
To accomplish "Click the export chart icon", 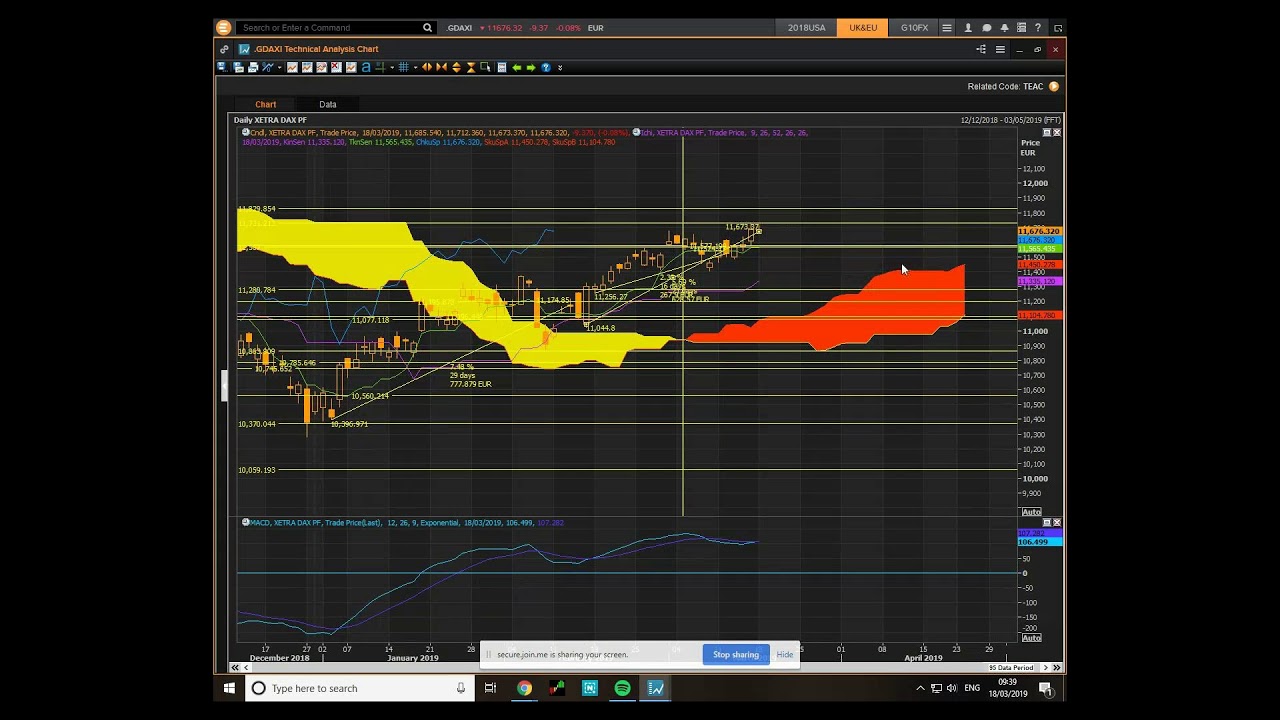I will click(238, 67).
